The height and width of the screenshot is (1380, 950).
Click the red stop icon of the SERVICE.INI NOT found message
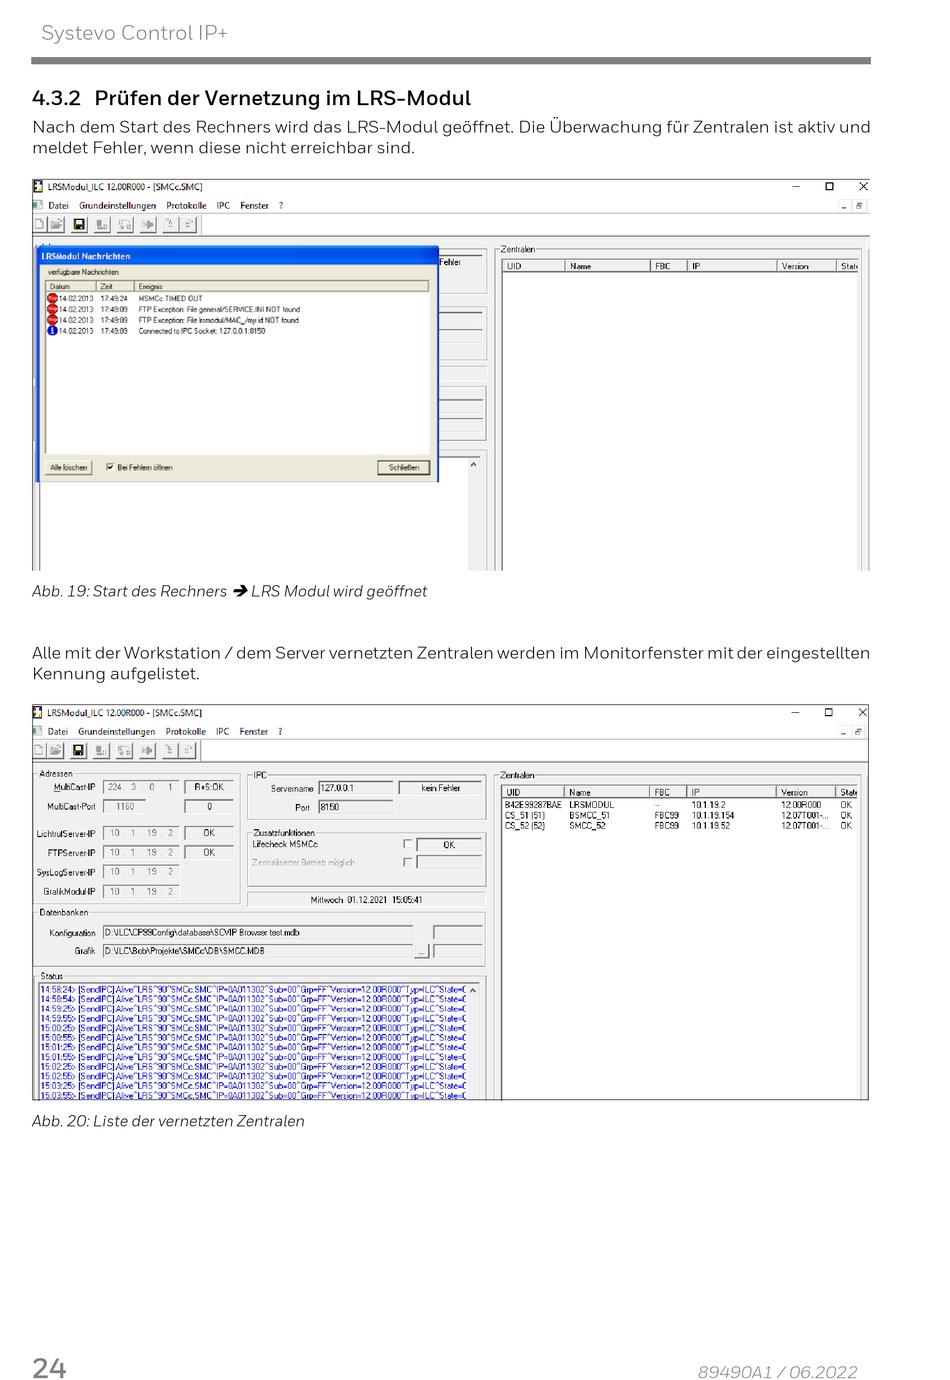(52, 309)
